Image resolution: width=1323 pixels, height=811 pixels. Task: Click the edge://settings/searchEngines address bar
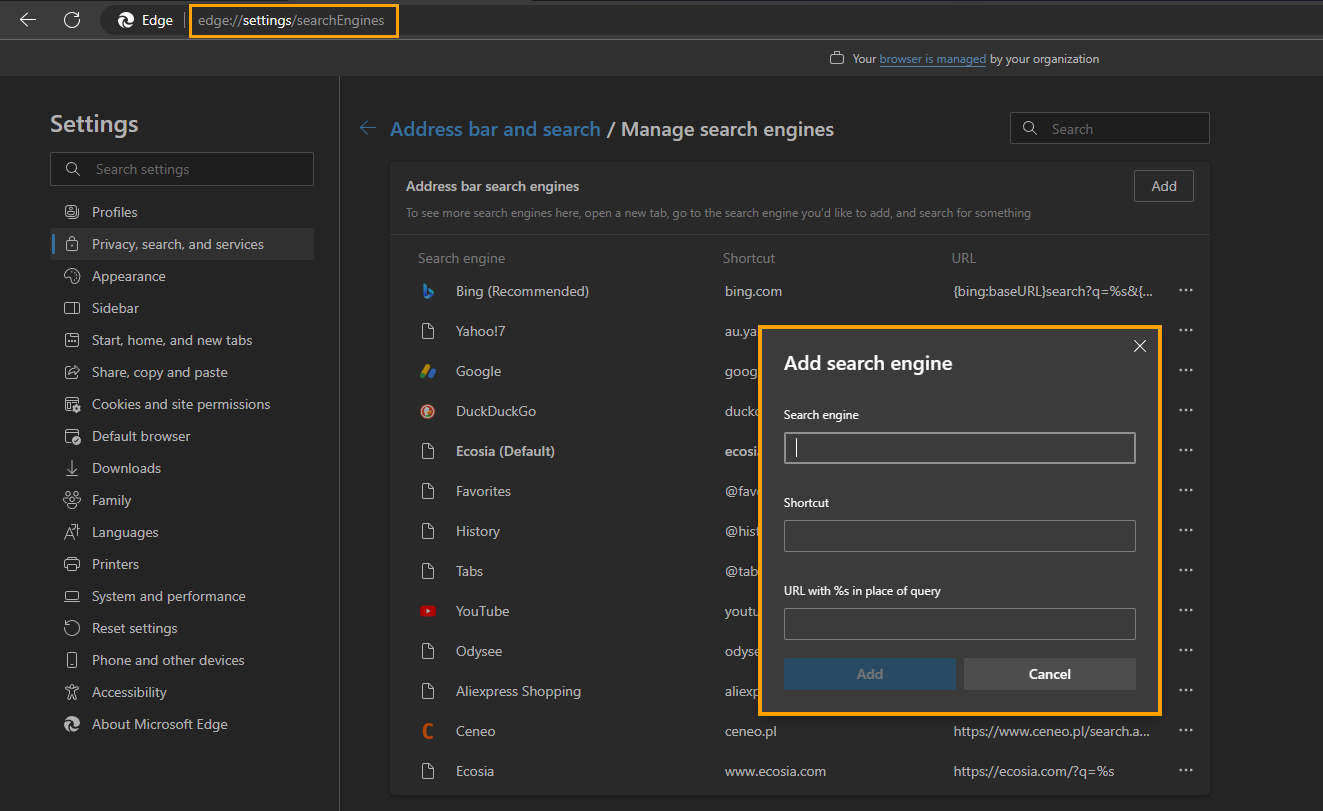pos(291,20)
